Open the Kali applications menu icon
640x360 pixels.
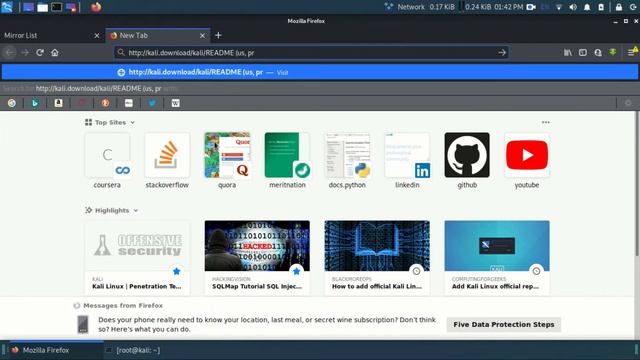[7, 7]
